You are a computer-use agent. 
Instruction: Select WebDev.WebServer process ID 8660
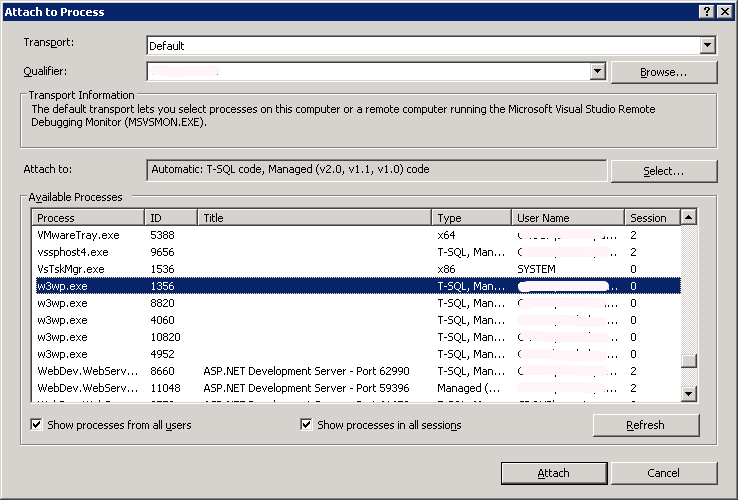tap(358, 371)
